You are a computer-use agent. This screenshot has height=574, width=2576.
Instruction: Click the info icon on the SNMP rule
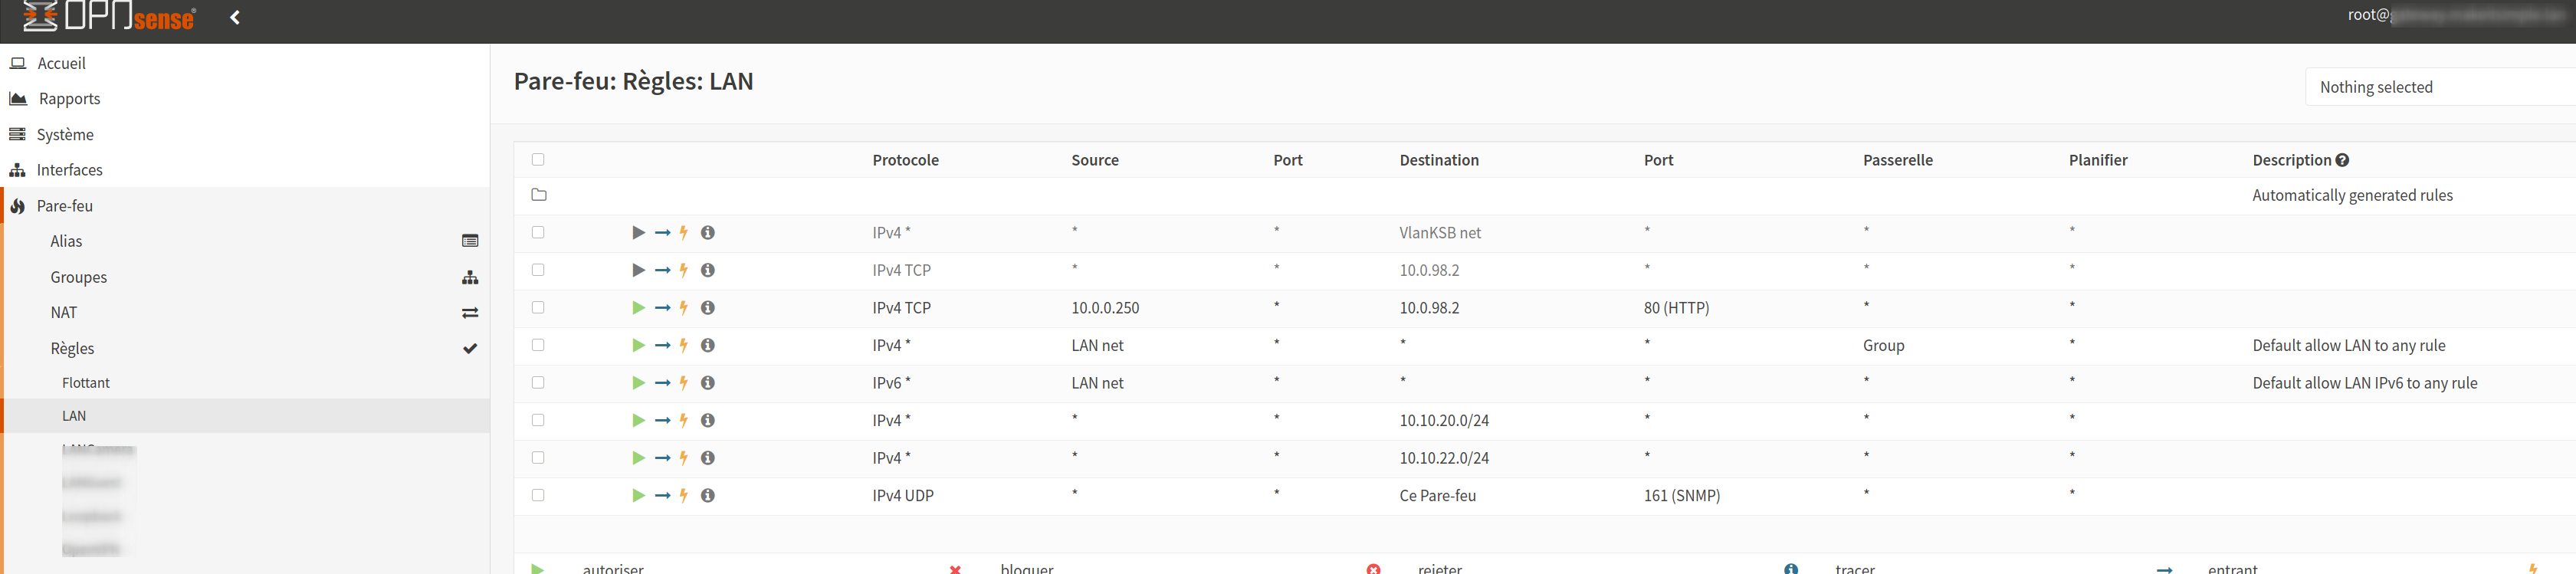coord(707,495)
